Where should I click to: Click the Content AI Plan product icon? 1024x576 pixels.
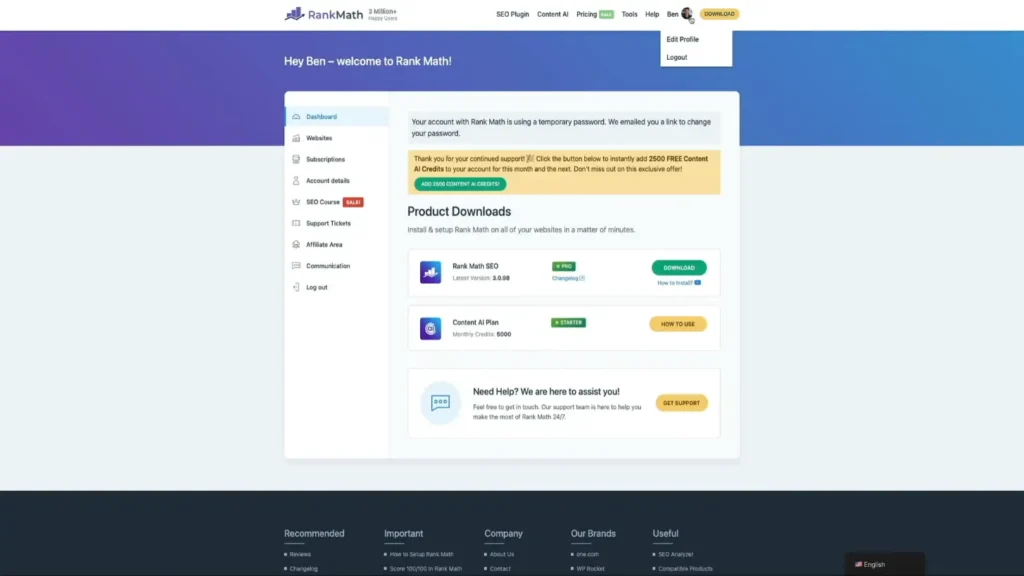pyautogui.click(x=430, y=328)
